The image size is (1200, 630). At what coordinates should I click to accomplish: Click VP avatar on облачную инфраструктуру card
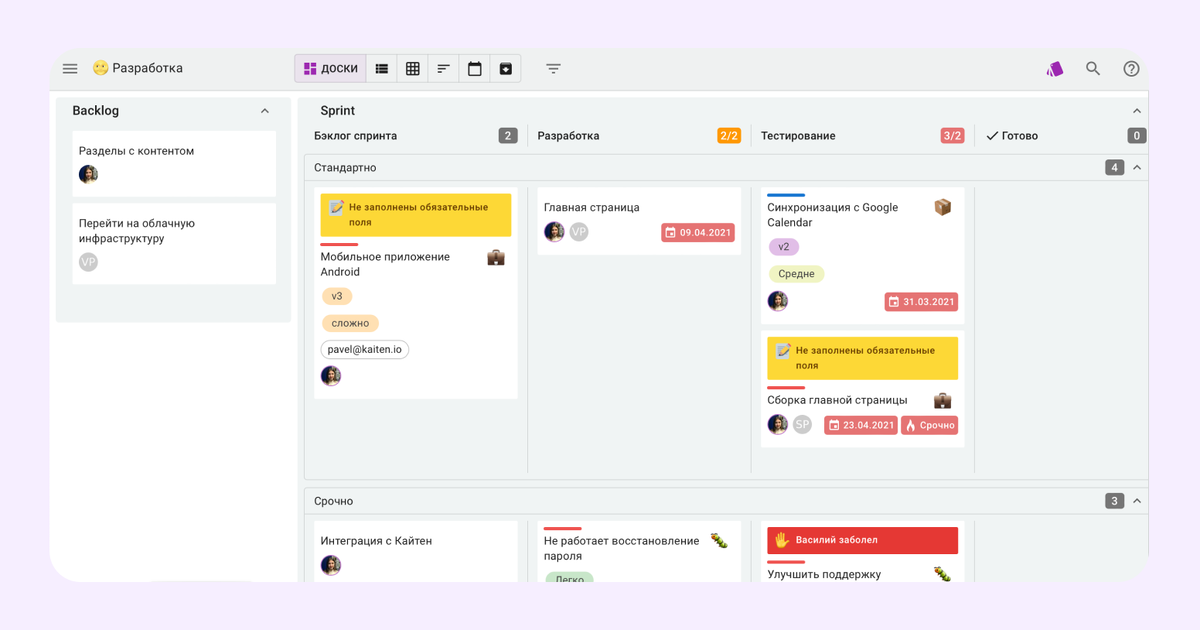[x=88, y=262]
